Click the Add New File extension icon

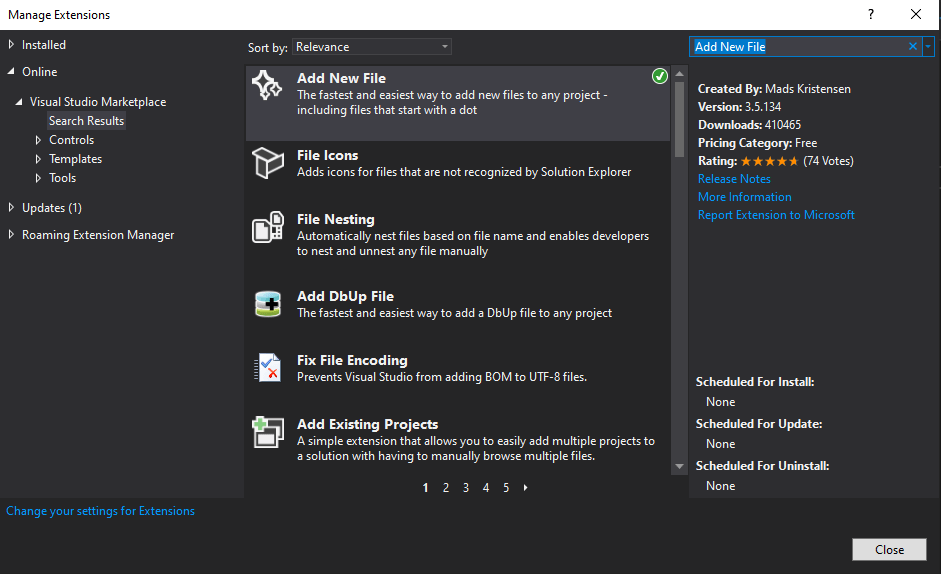coord(268,87)
